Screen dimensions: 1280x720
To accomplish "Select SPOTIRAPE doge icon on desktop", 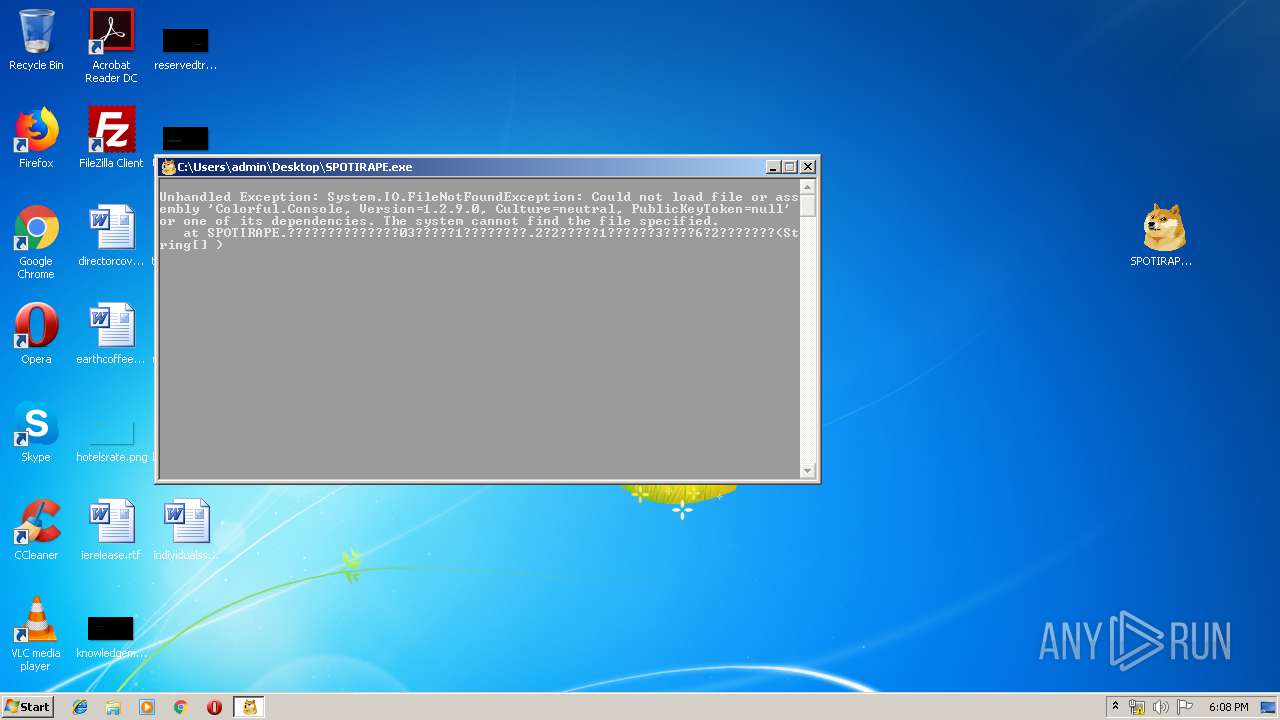I will 1162,236.
